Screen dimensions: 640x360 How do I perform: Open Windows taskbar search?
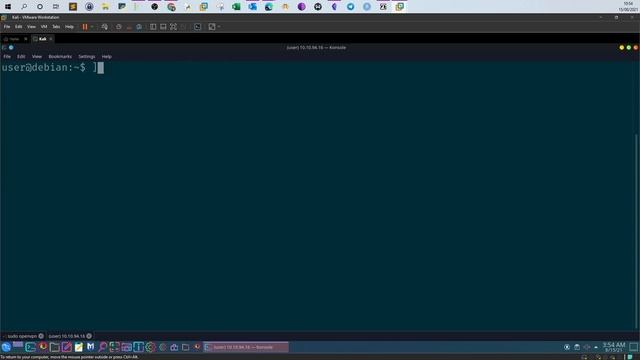[24, 7]
